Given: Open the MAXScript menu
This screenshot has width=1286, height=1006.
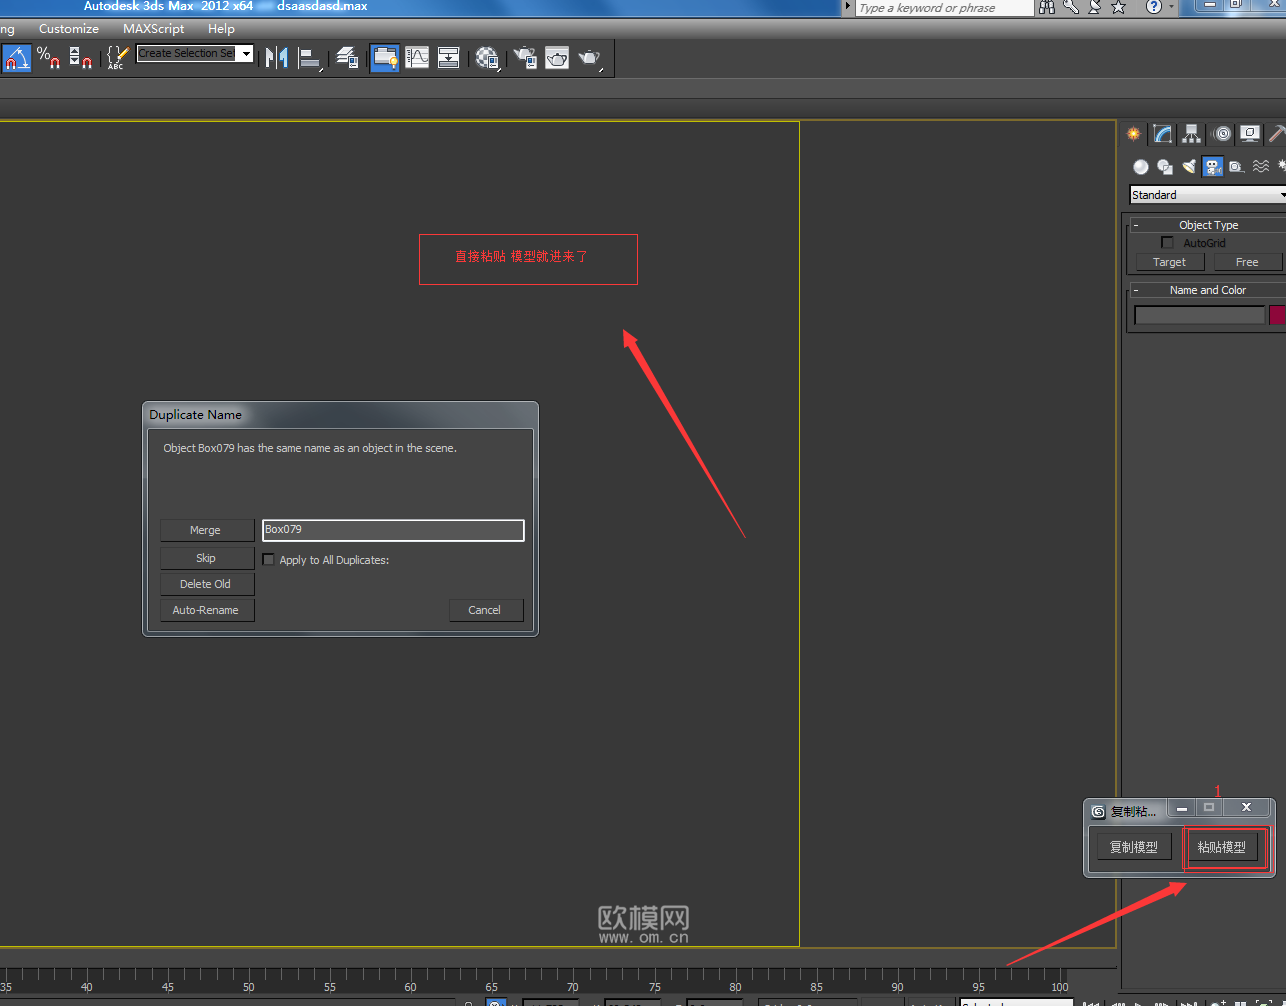Looking at the screenshot, I should pos(153,29).
